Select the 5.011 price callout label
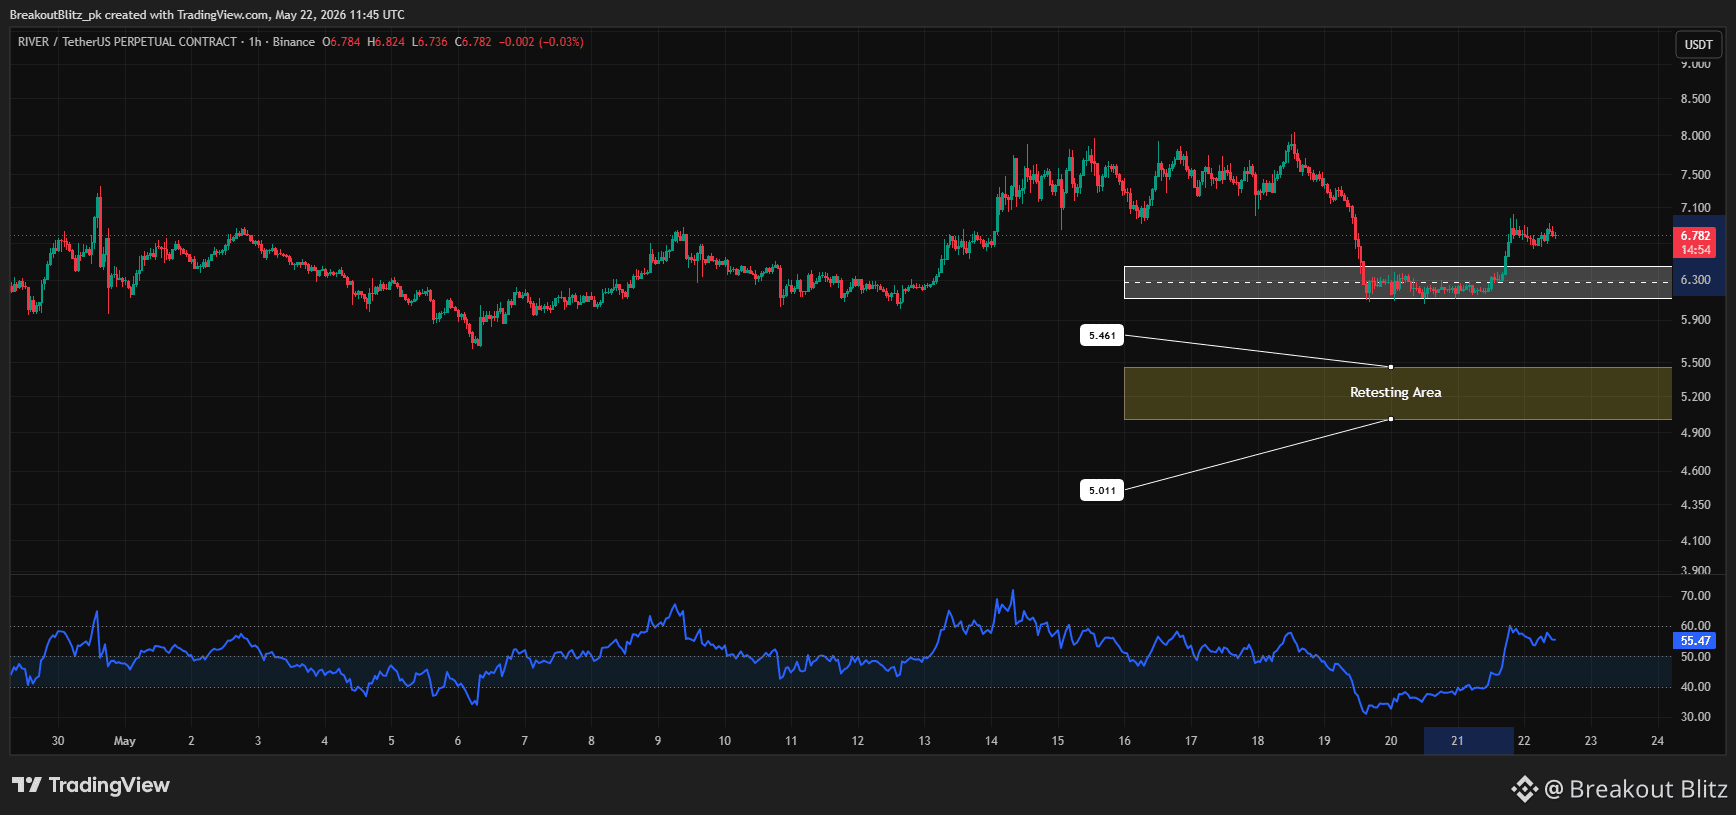This screenshot has height=815, width=1736. pos(1102,490)
